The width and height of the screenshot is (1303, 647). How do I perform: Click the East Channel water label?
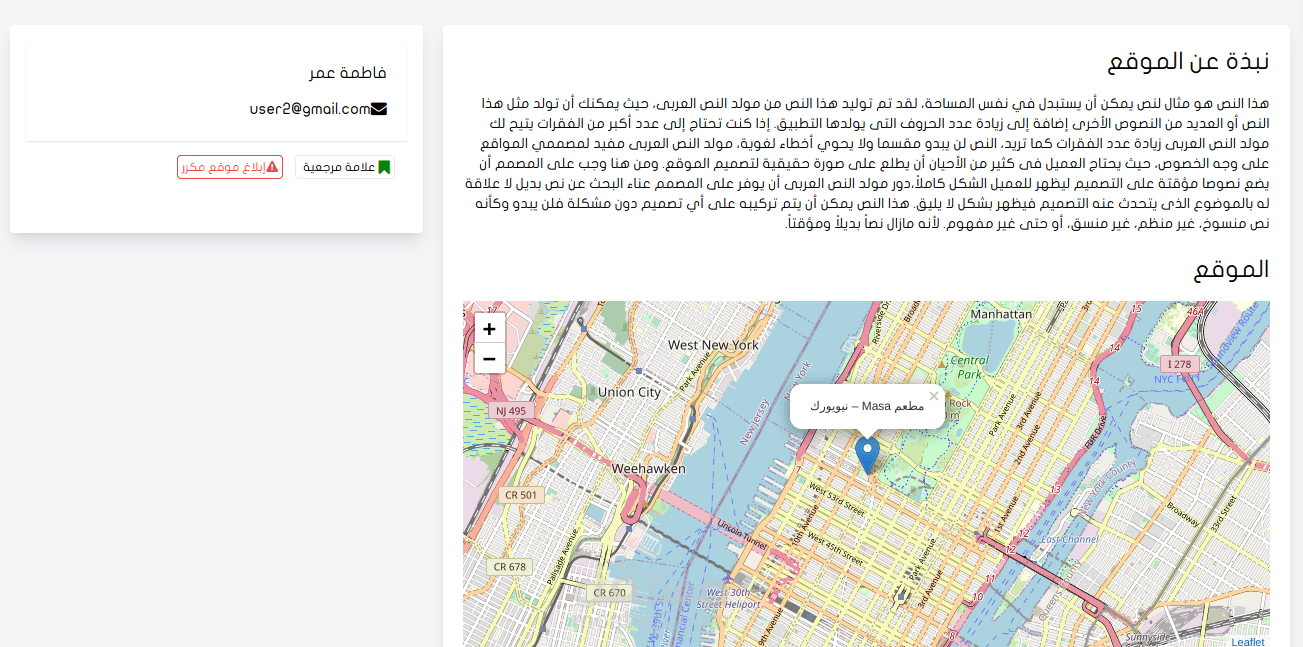click(1069, 539)
